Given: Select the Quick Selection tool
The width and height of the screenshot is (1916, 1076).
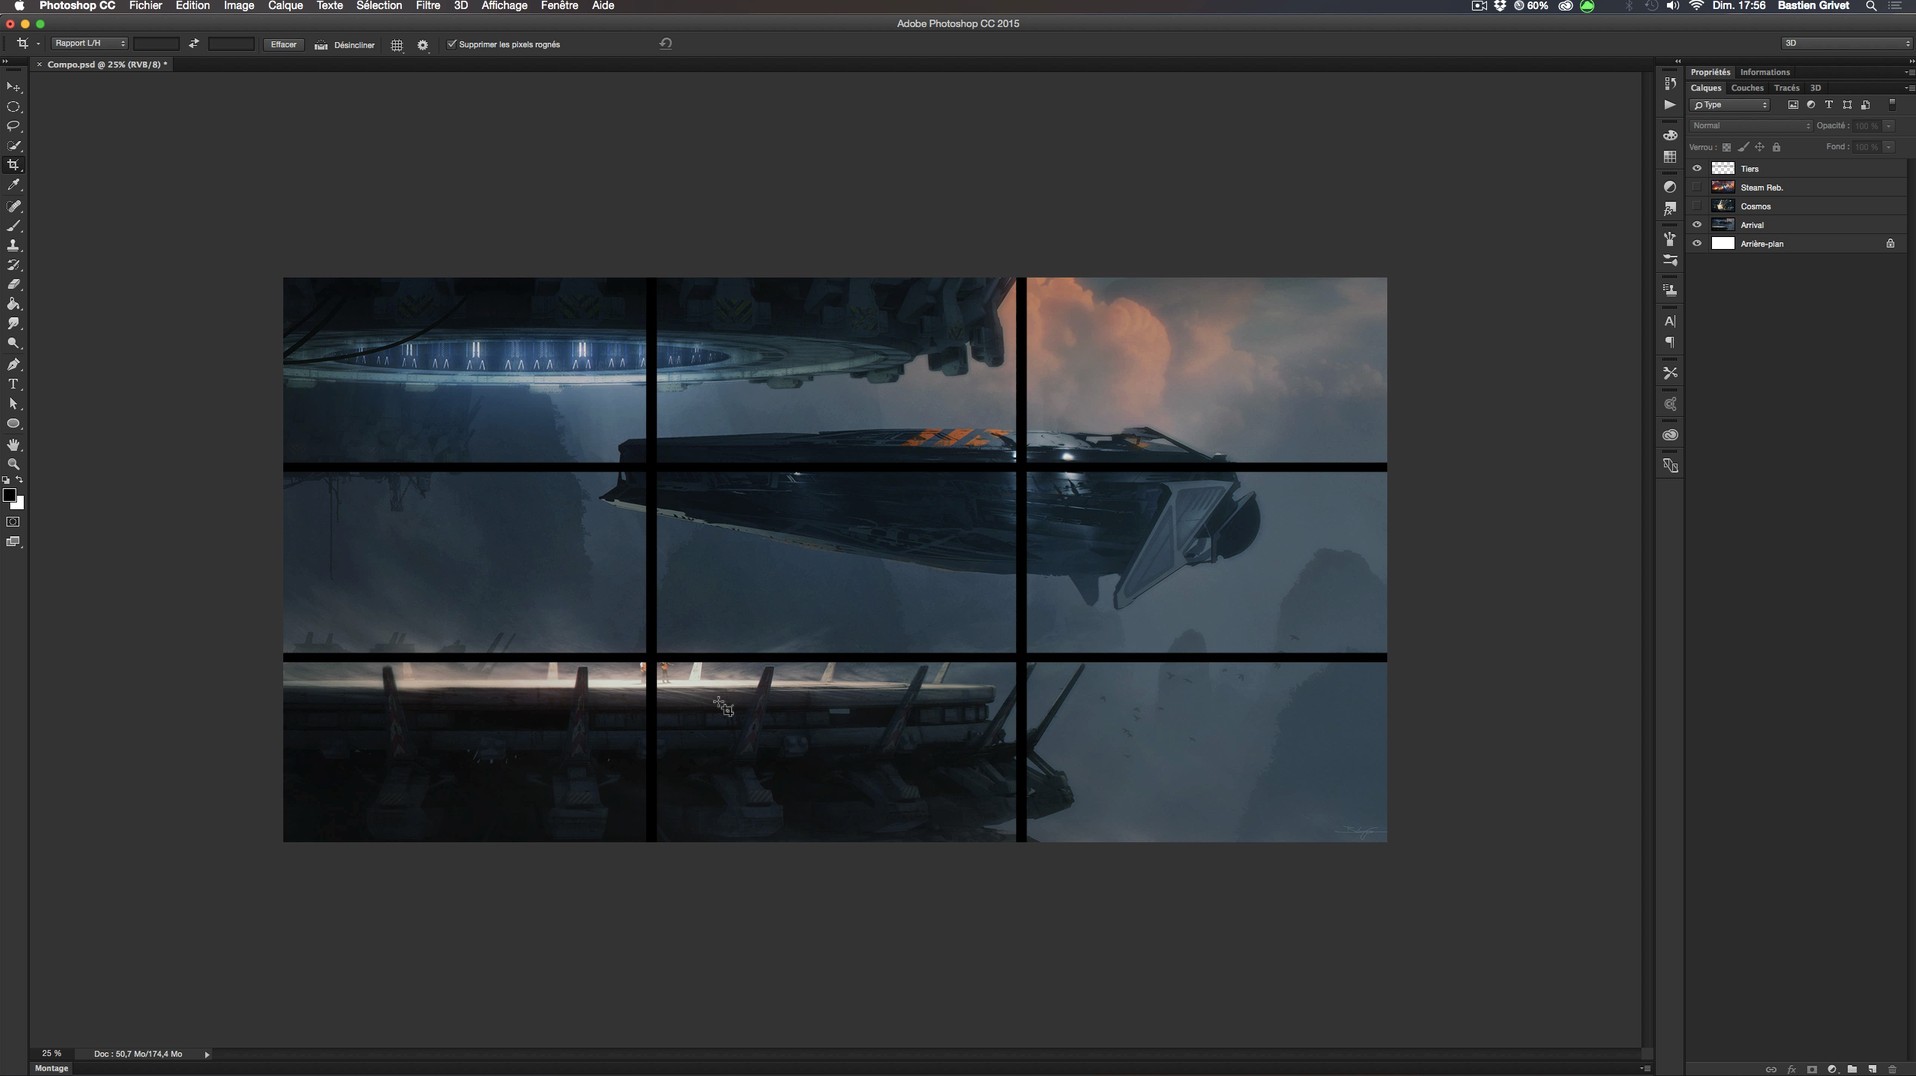Looking at the screenshot, I should click(x=14, y=146).
